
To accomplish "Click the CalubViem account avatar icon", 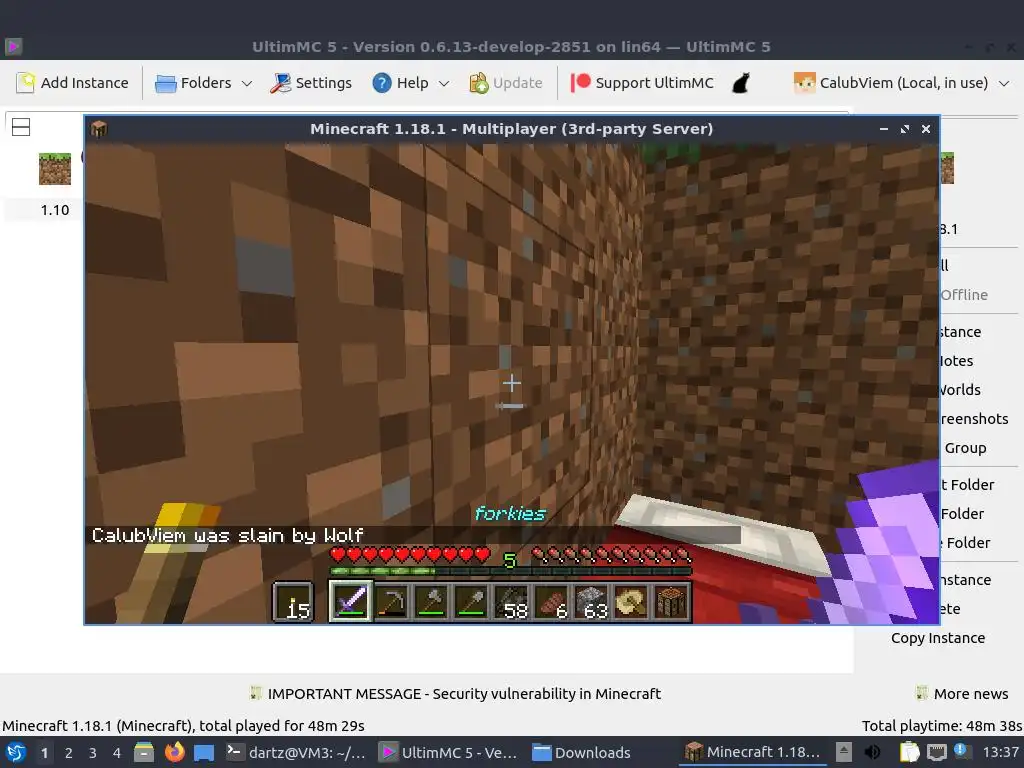I will [804, 83].
